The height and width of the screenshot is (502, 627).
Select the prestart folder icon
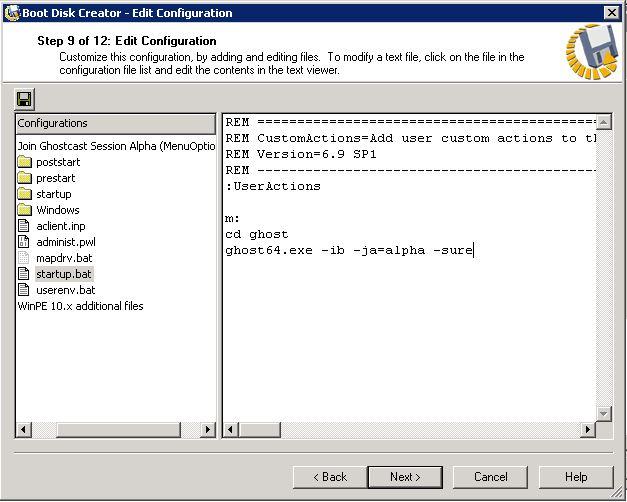coord(25,178)
